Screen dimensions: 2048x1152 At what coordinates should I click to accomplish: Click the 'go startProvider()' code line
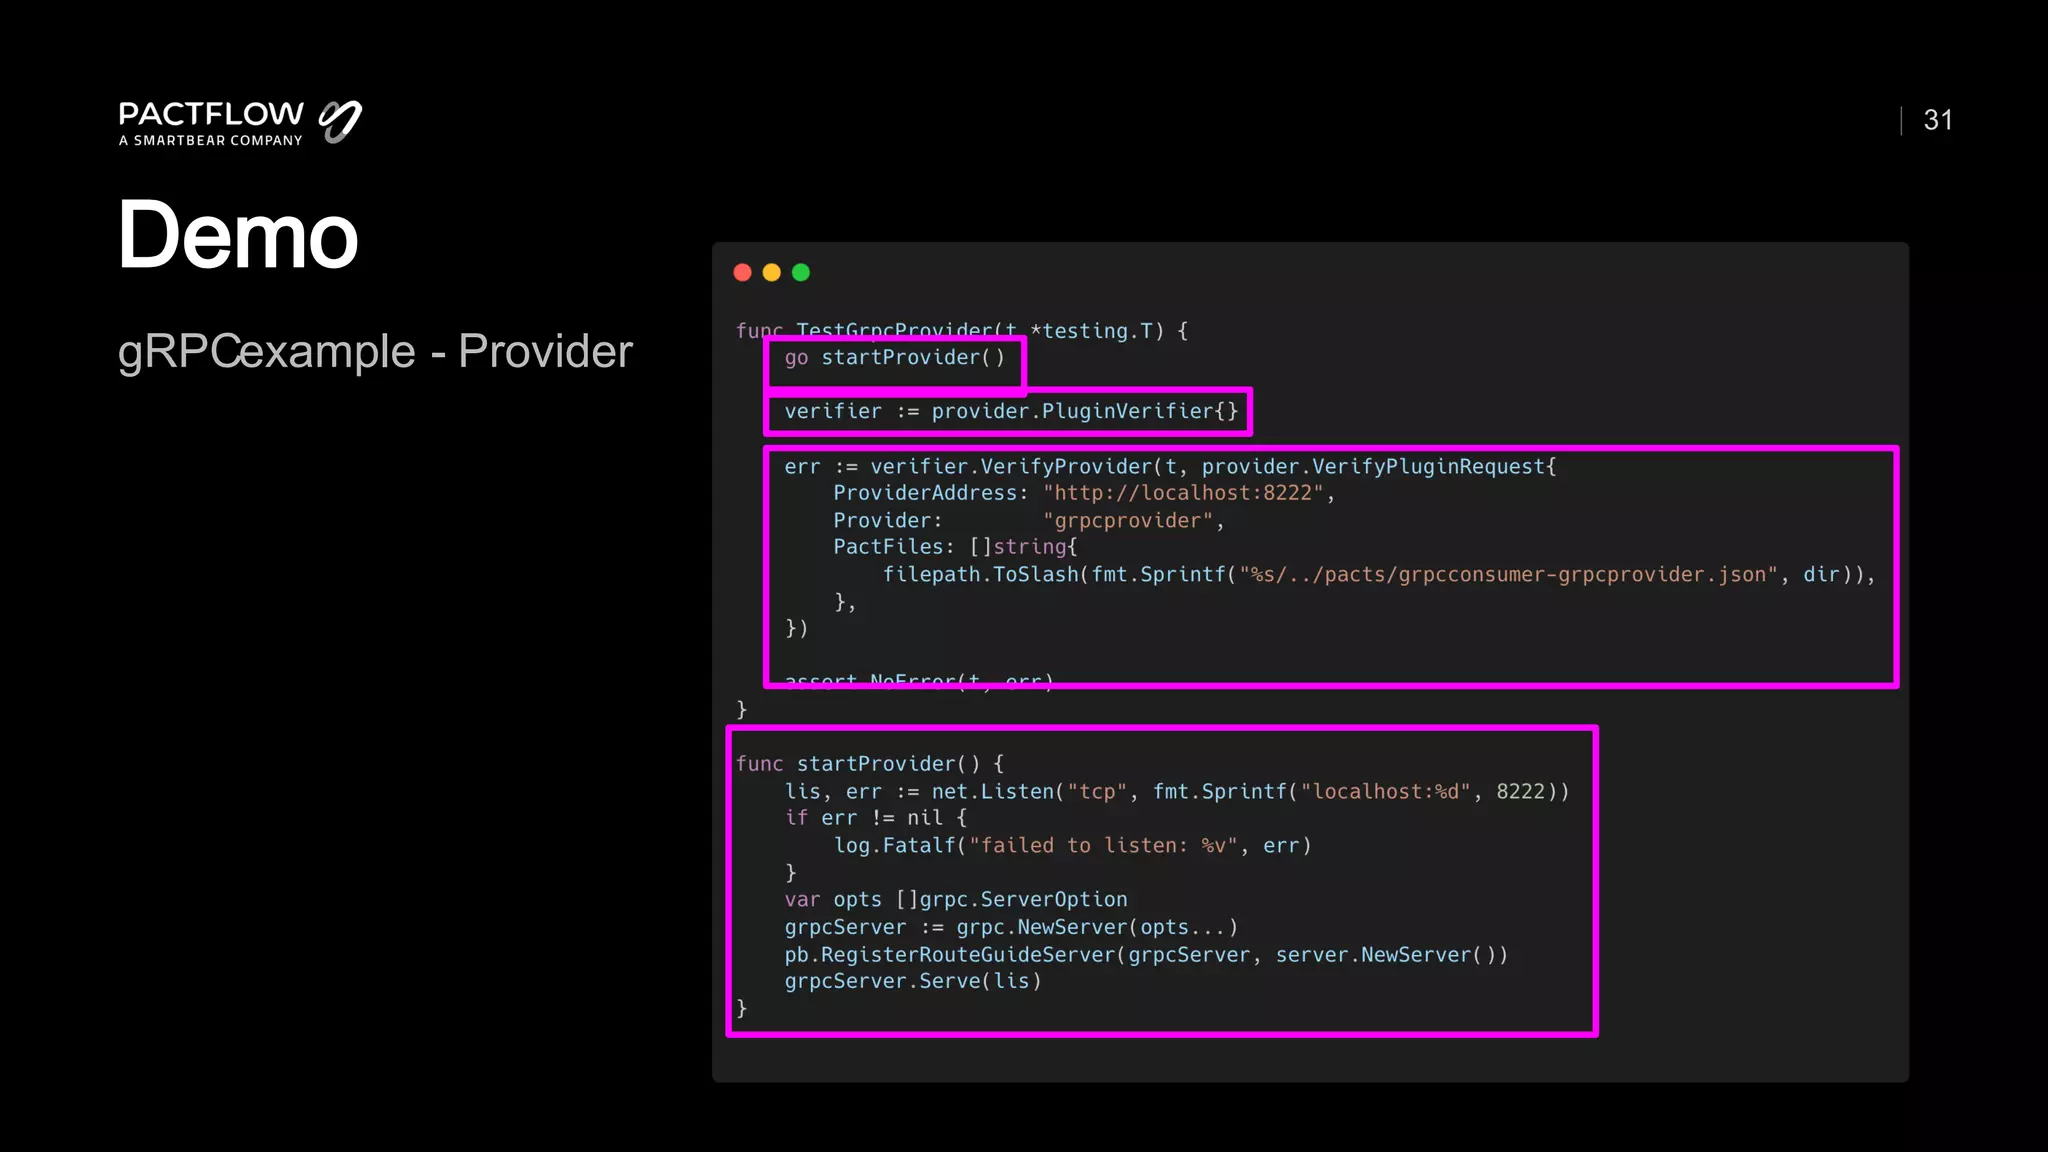pyautogui.click(x=895, y=358)
